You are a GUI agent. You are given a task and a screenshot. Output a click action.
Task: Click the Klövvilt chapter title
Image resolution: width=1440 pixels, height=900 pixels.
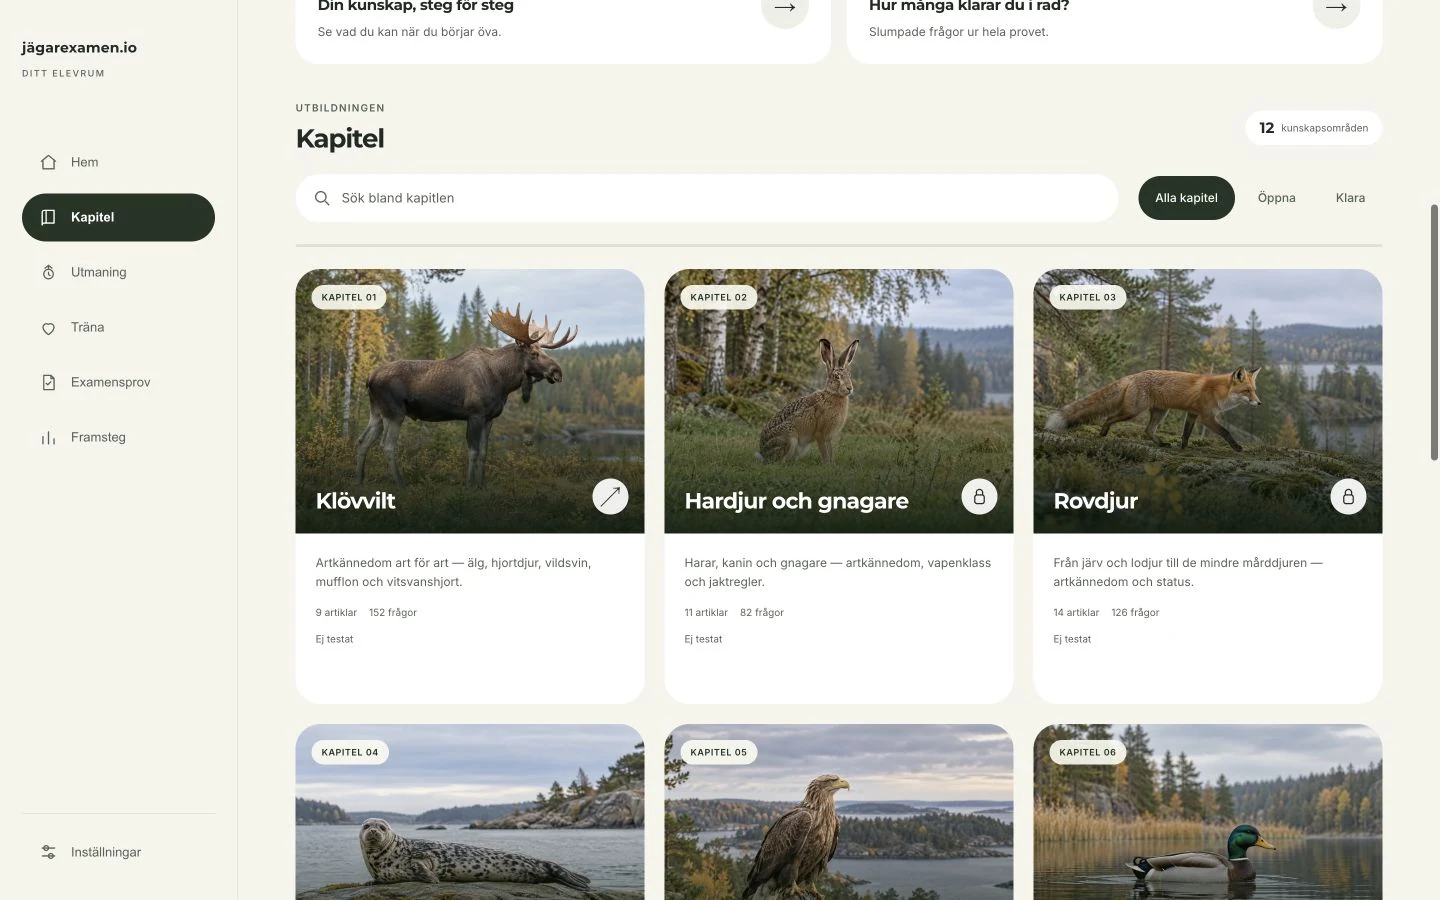356,501
